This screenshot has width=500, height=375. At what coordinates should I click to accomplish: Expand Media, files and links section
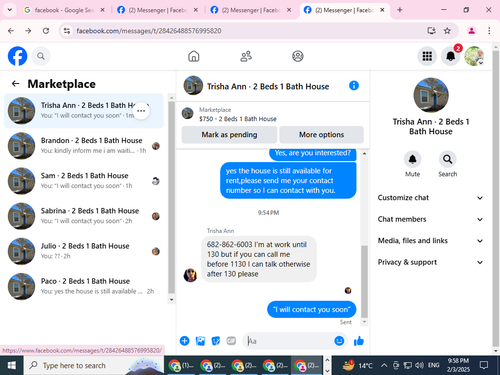[x=430, y=241]
